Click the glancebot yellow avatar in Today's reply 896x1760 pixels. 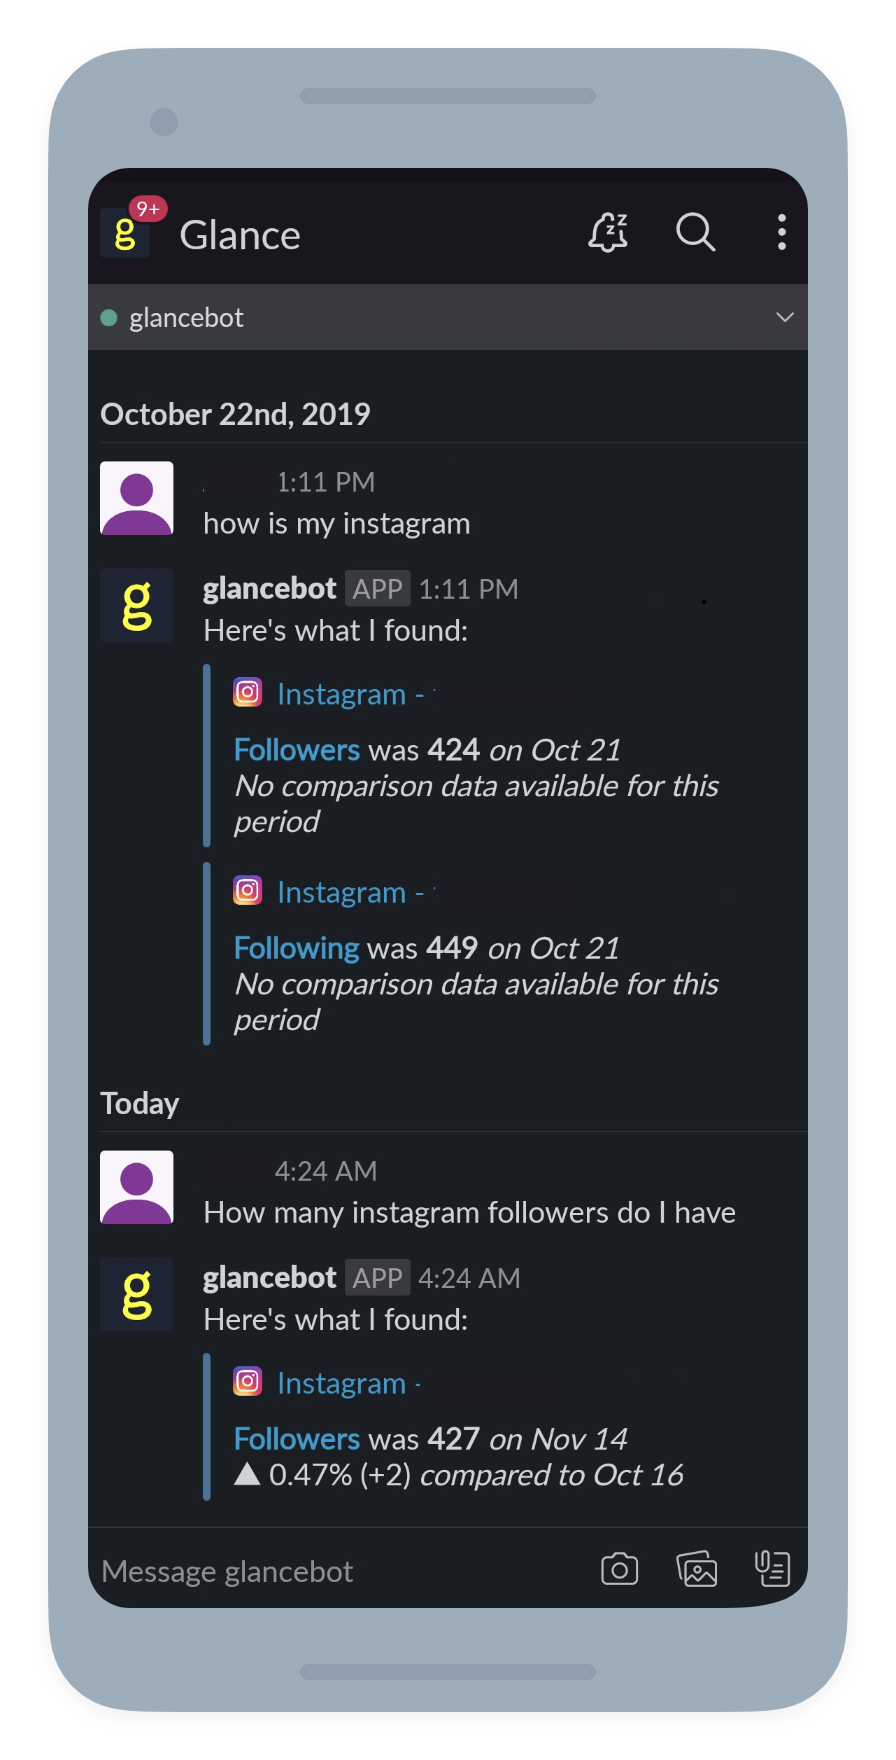[x=136, y=1294]
